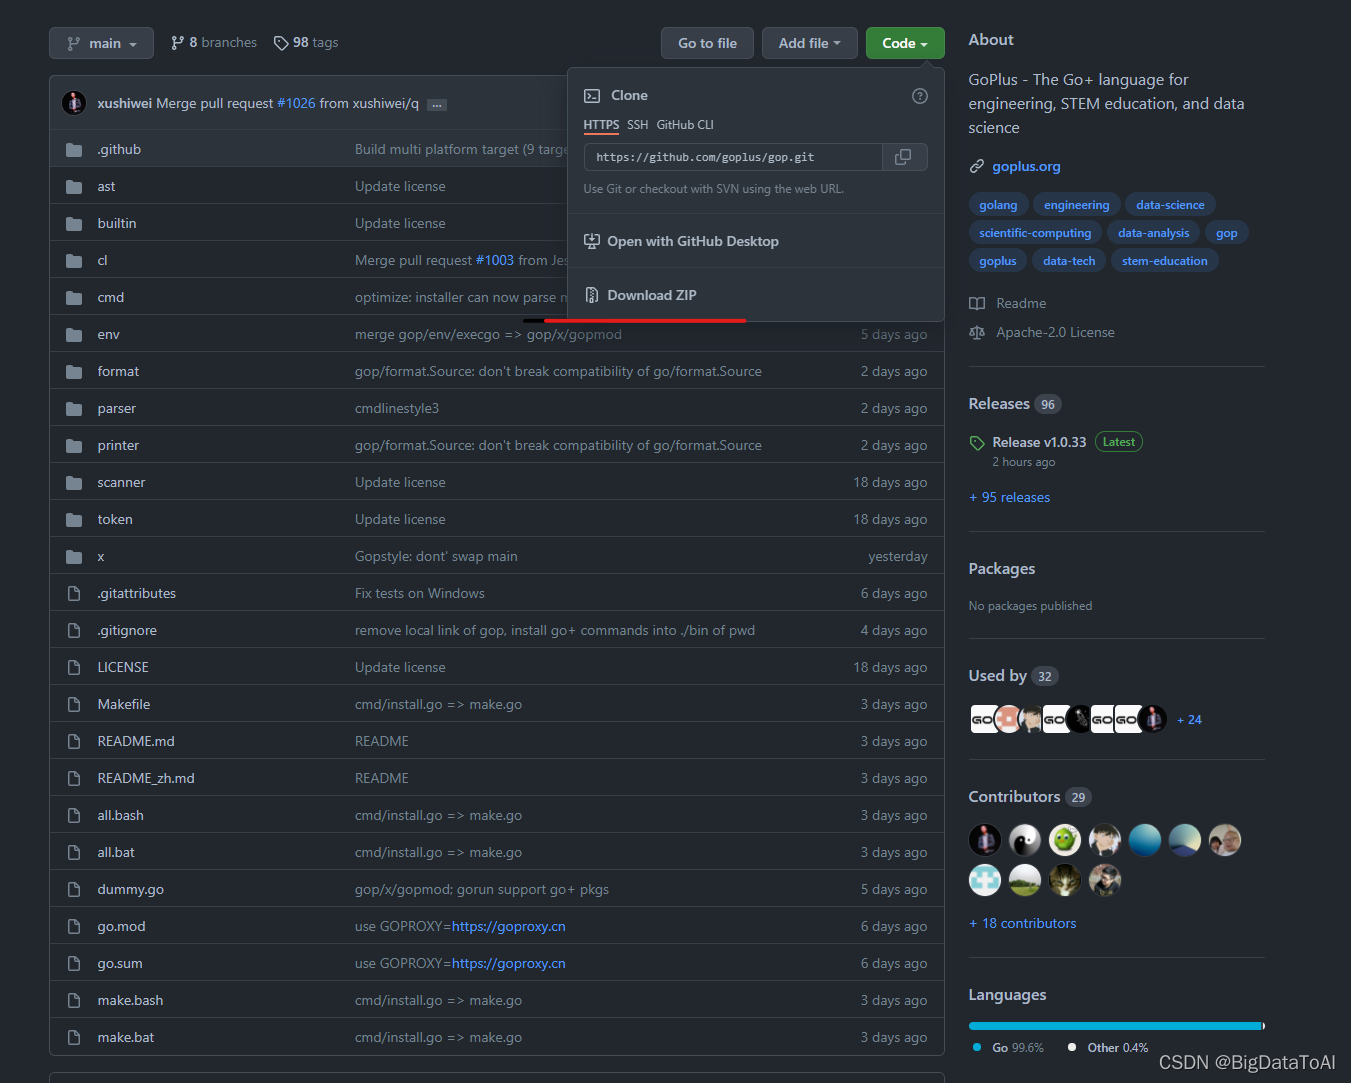Click the data-science topic tag

1170,205
